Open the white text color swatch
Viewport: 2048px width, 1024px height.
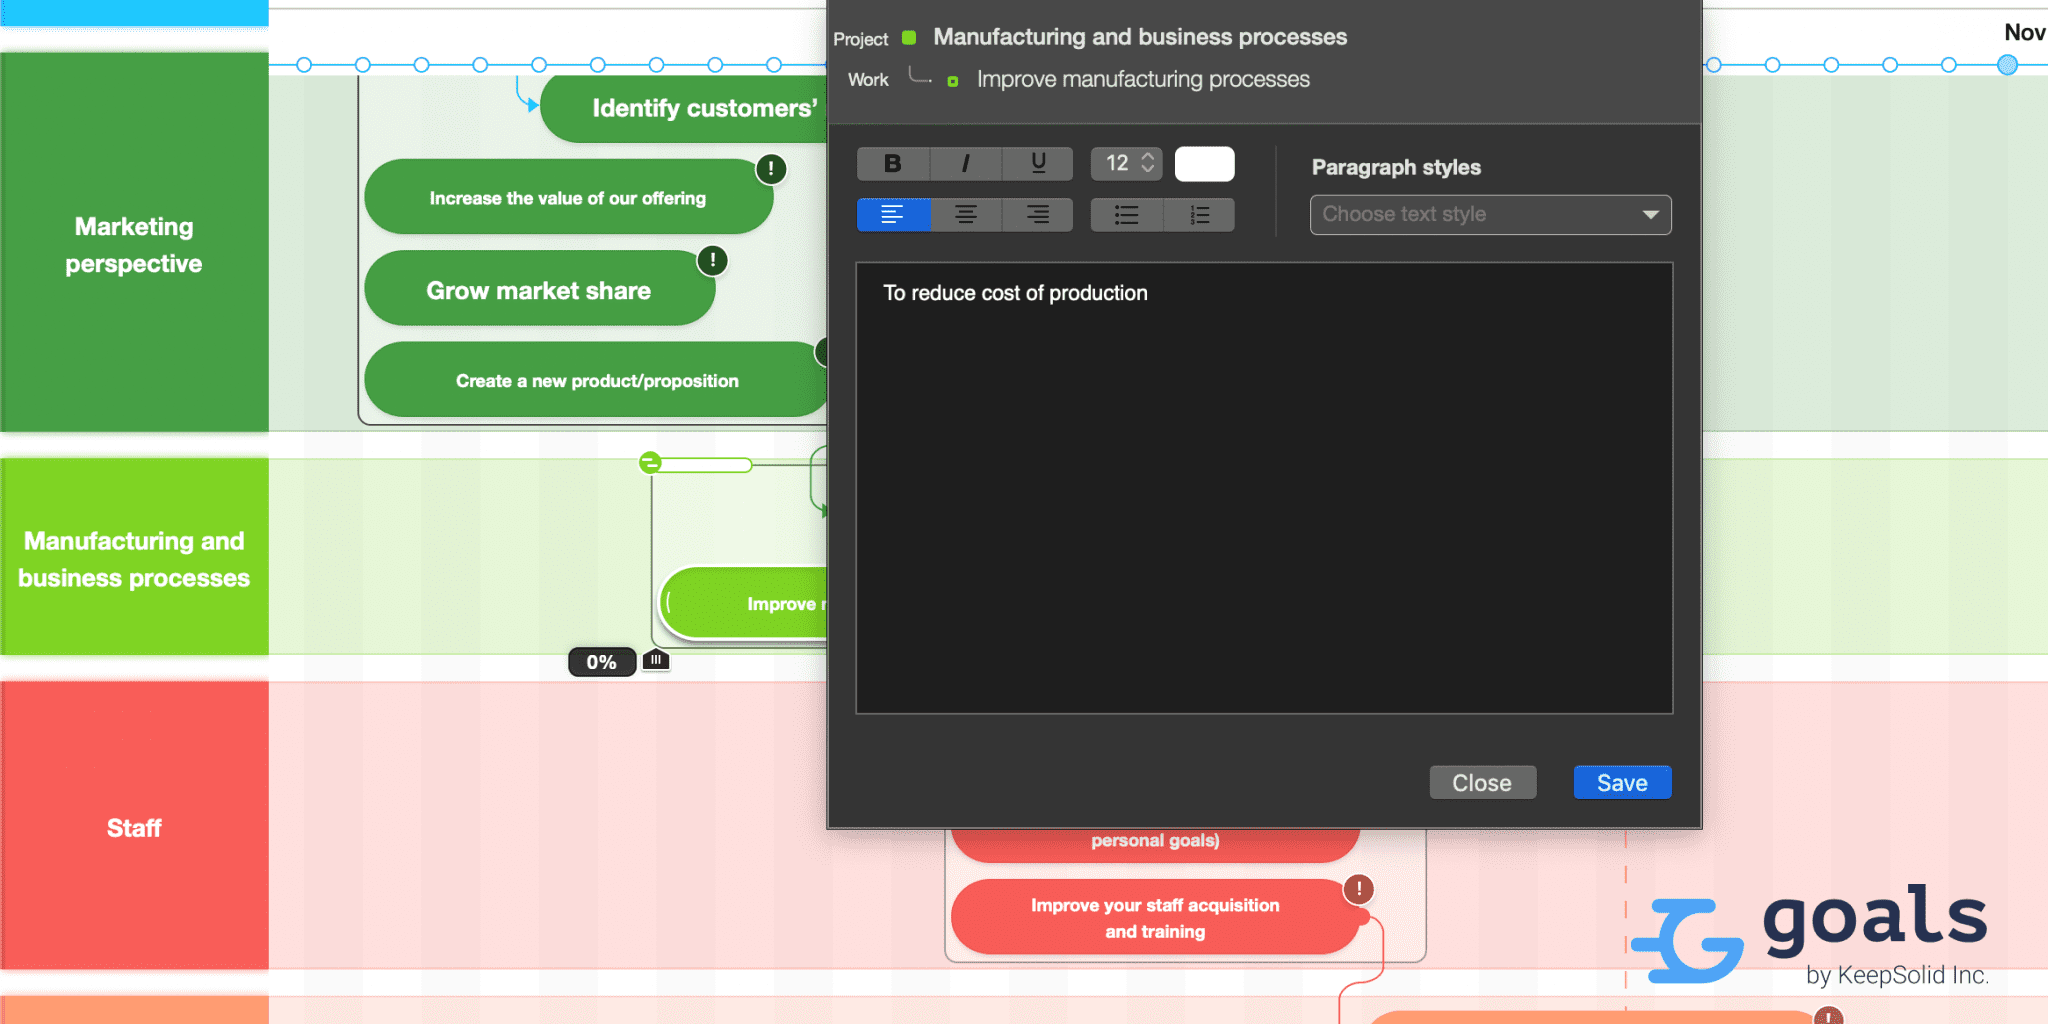coord(1204,164)
